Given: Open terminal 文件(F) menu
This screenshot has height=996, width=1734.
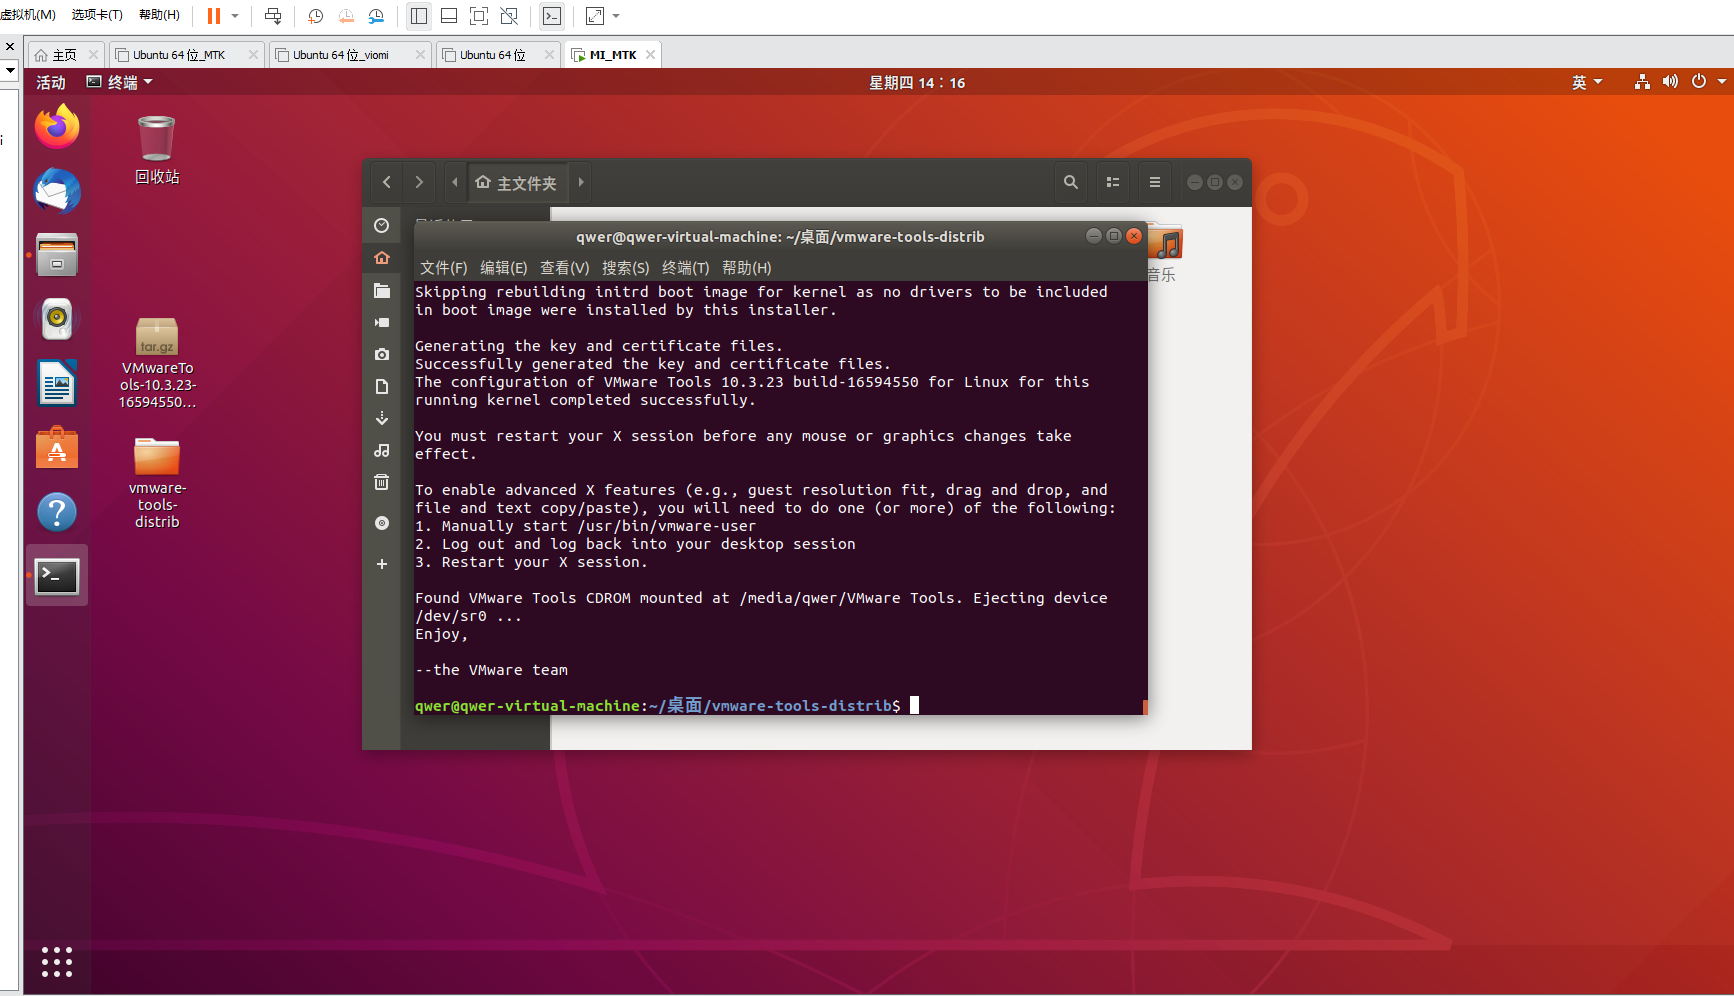Looking at the screenshot, I should (x=443, y=267).
